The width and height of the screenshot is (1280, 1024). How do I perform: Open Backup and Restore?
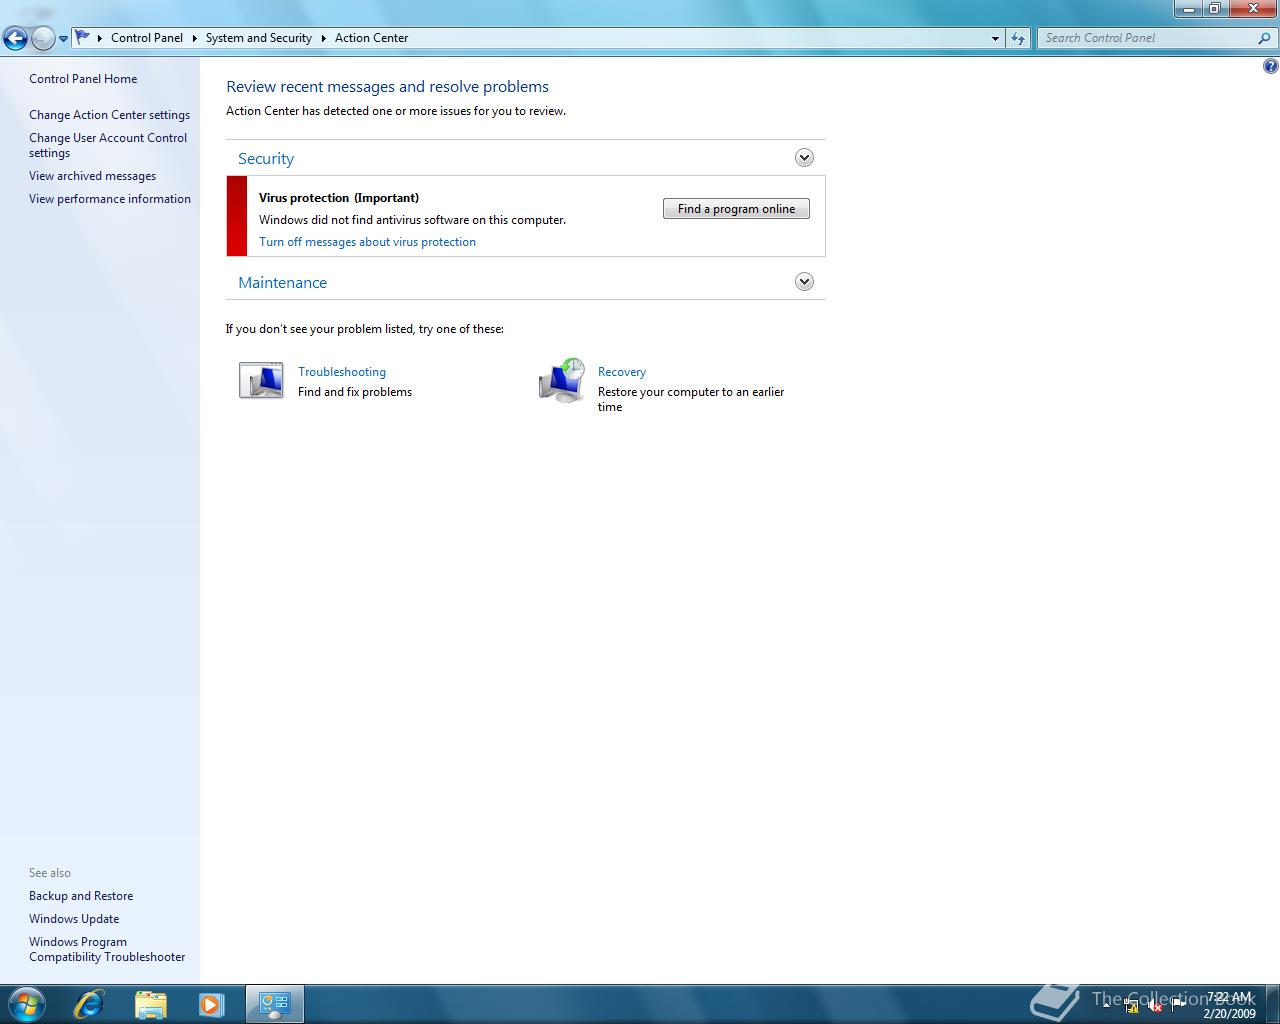pyautogui.click(x=81, y=896)
